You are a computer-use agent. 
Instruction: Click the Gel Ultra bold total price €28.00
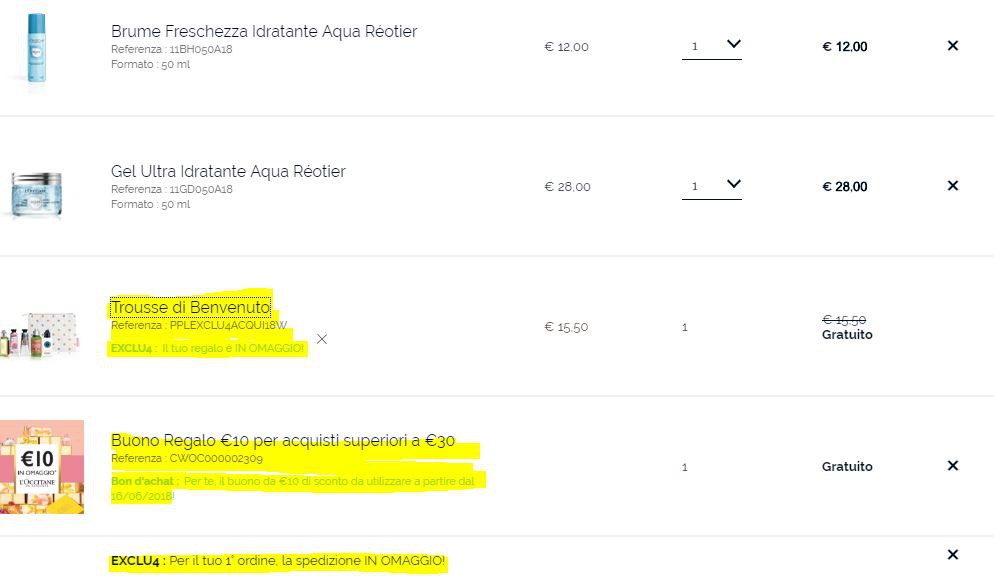[844, 187]
